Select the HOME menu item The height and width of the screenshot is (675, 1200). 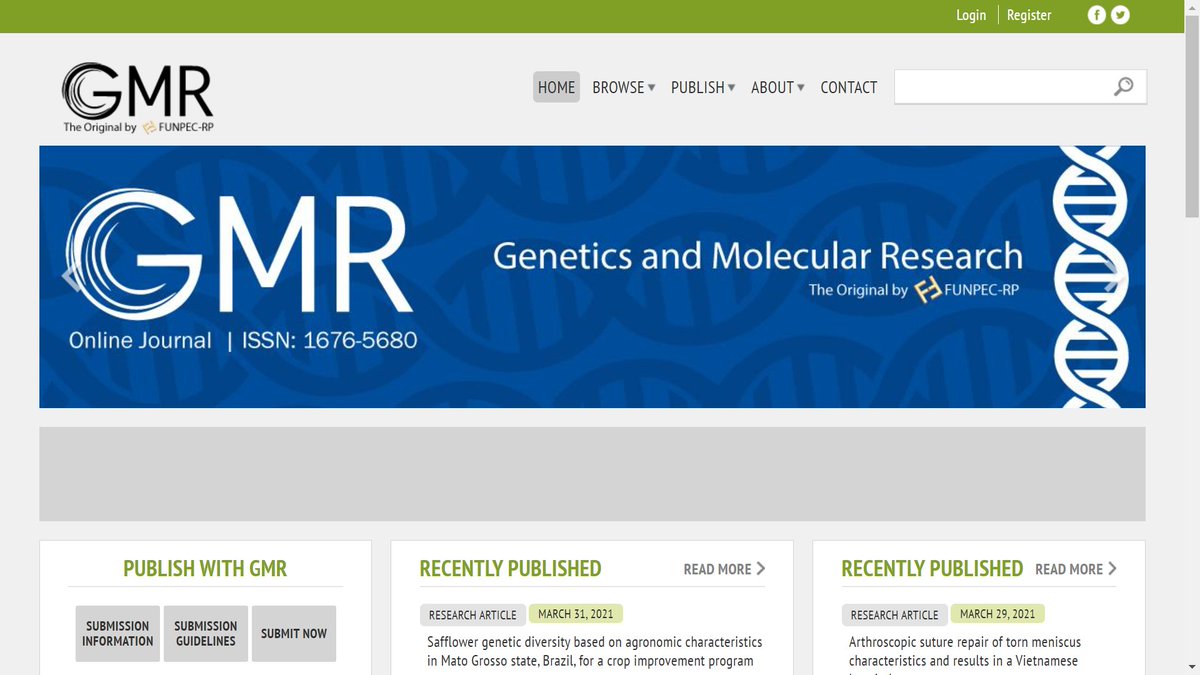point(556,87)
